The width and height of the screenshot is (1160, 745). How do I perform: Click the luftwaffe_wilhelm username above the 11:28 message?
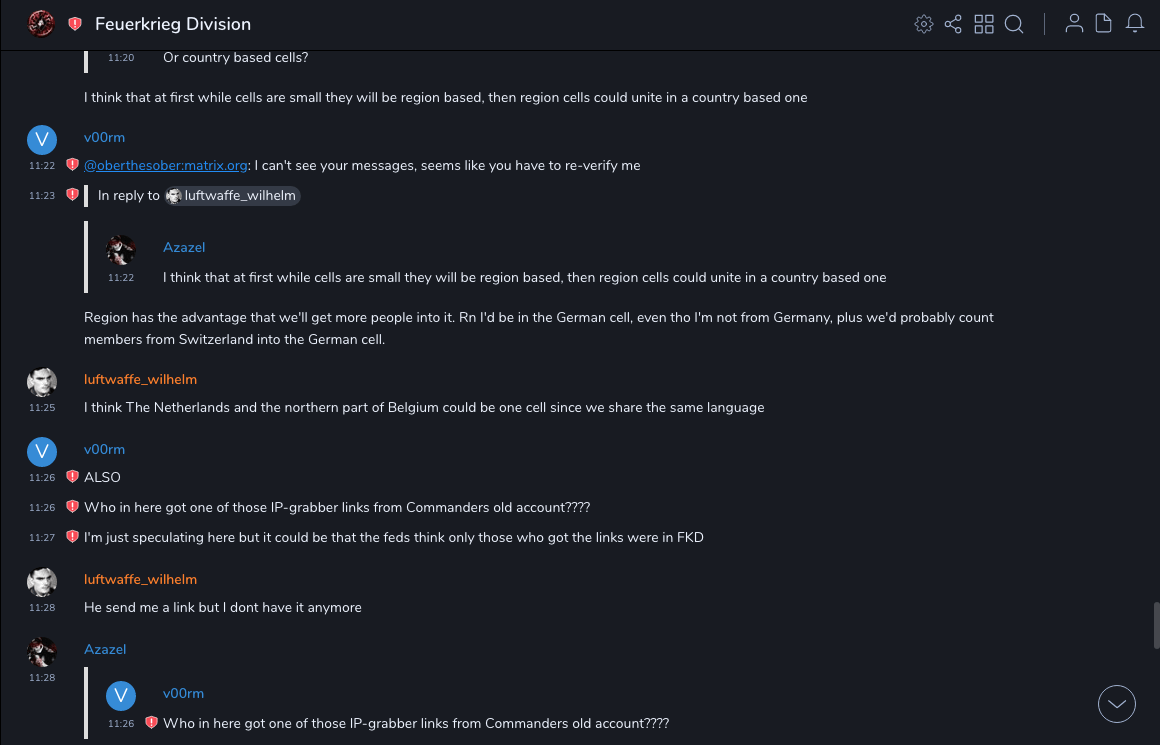coord(140,579)
